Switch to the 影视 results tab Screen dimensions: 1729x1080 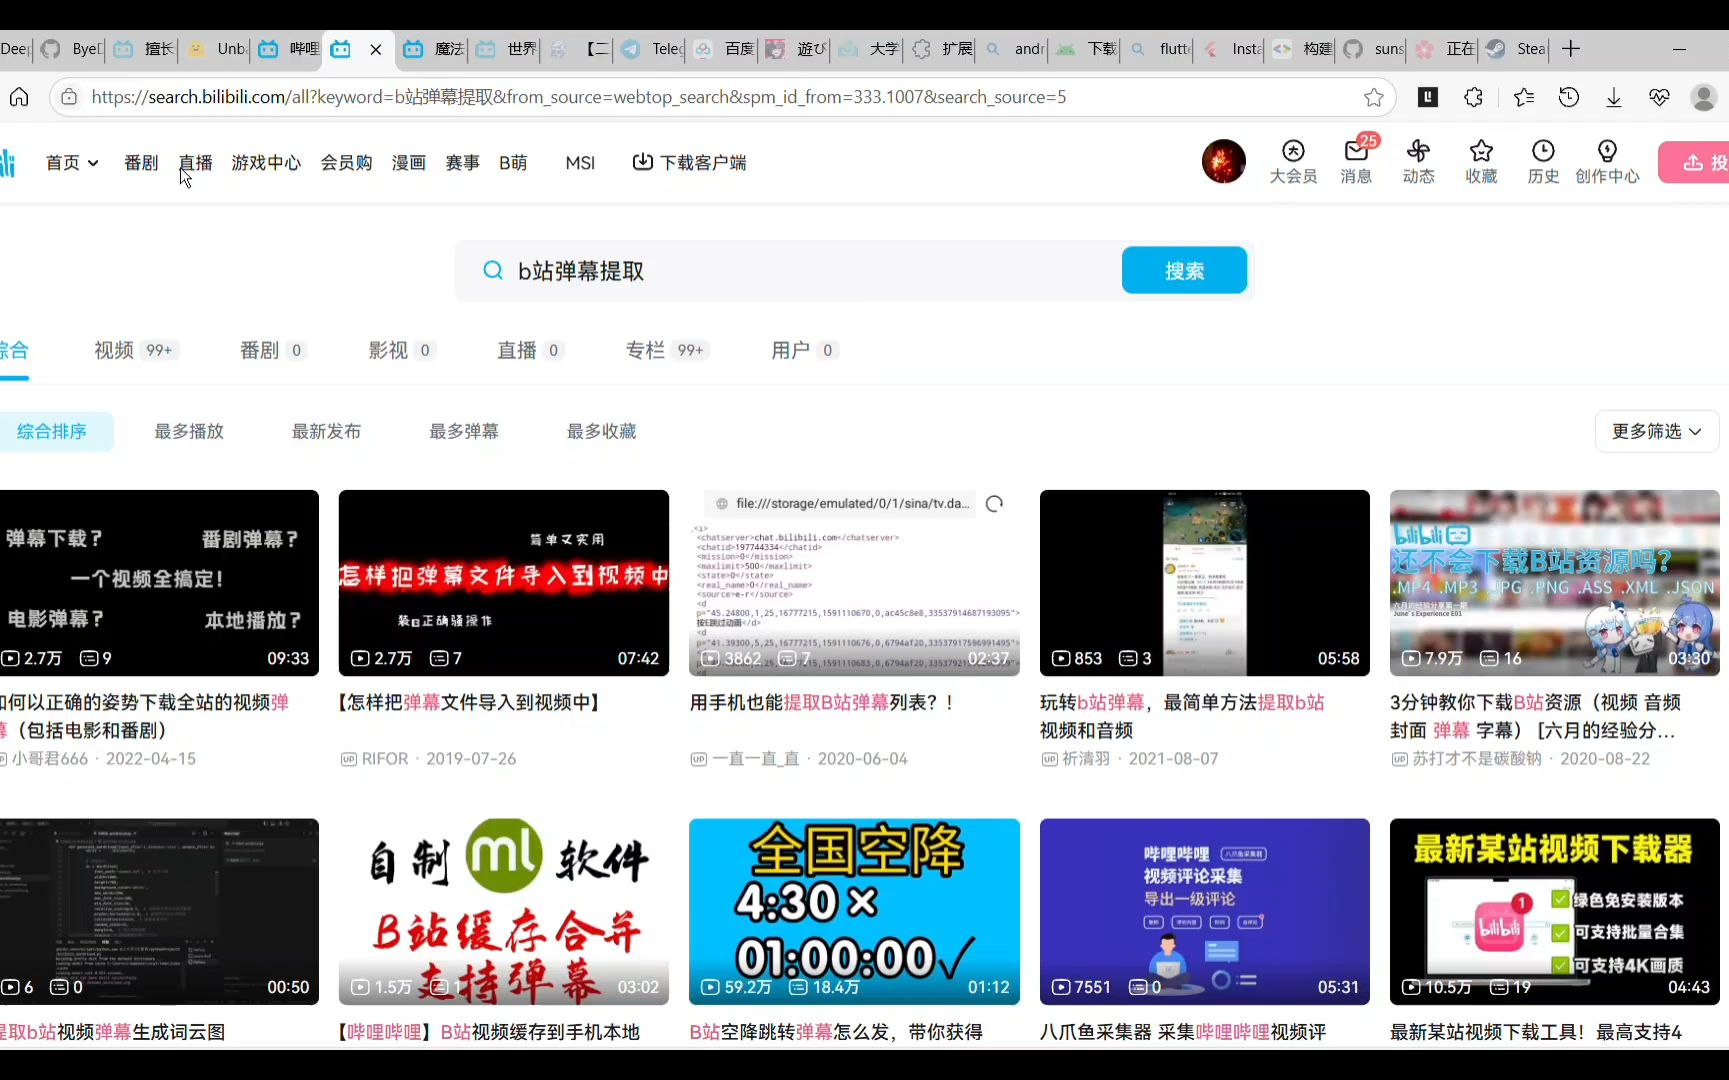pyautogui.click(x=401, y=350)
